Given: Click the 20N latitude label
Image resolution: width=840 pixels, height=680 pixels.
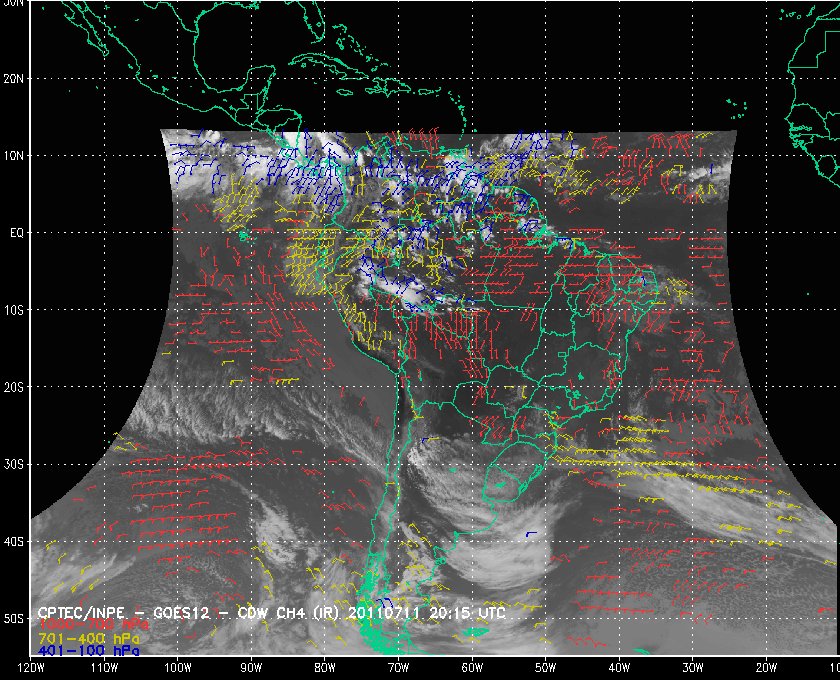Looking at the screenshot, I should point(13,79).
